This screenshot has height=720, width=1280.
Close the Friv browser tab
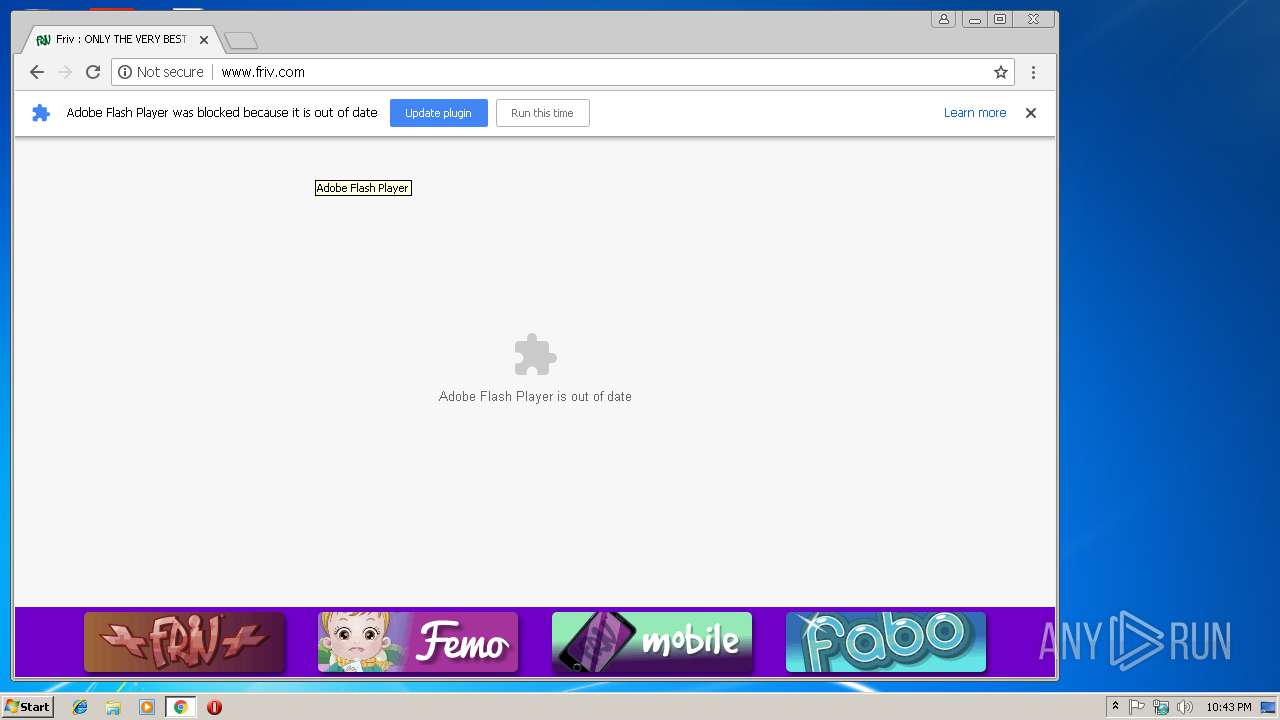point(204,40)
